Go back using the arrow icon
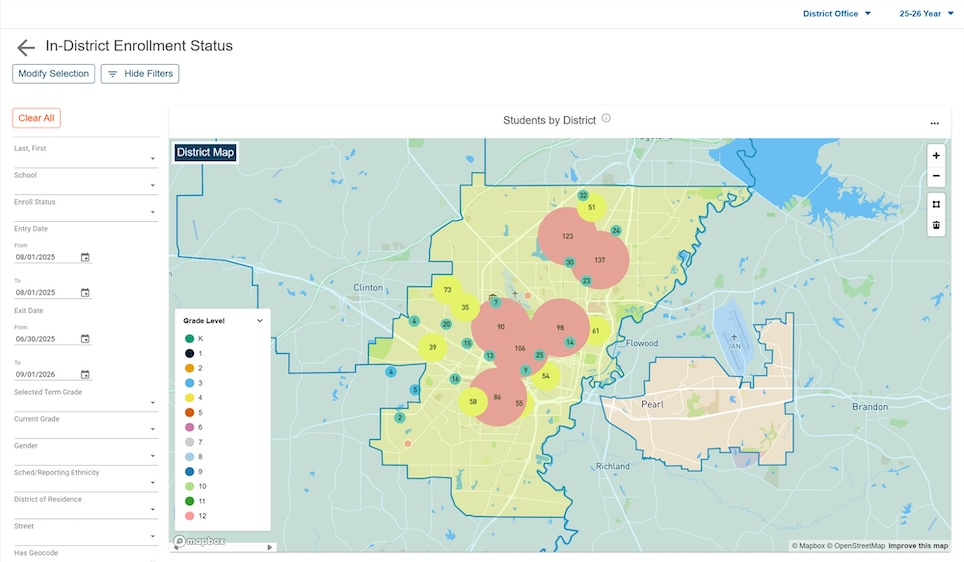 tap(26, 47)
